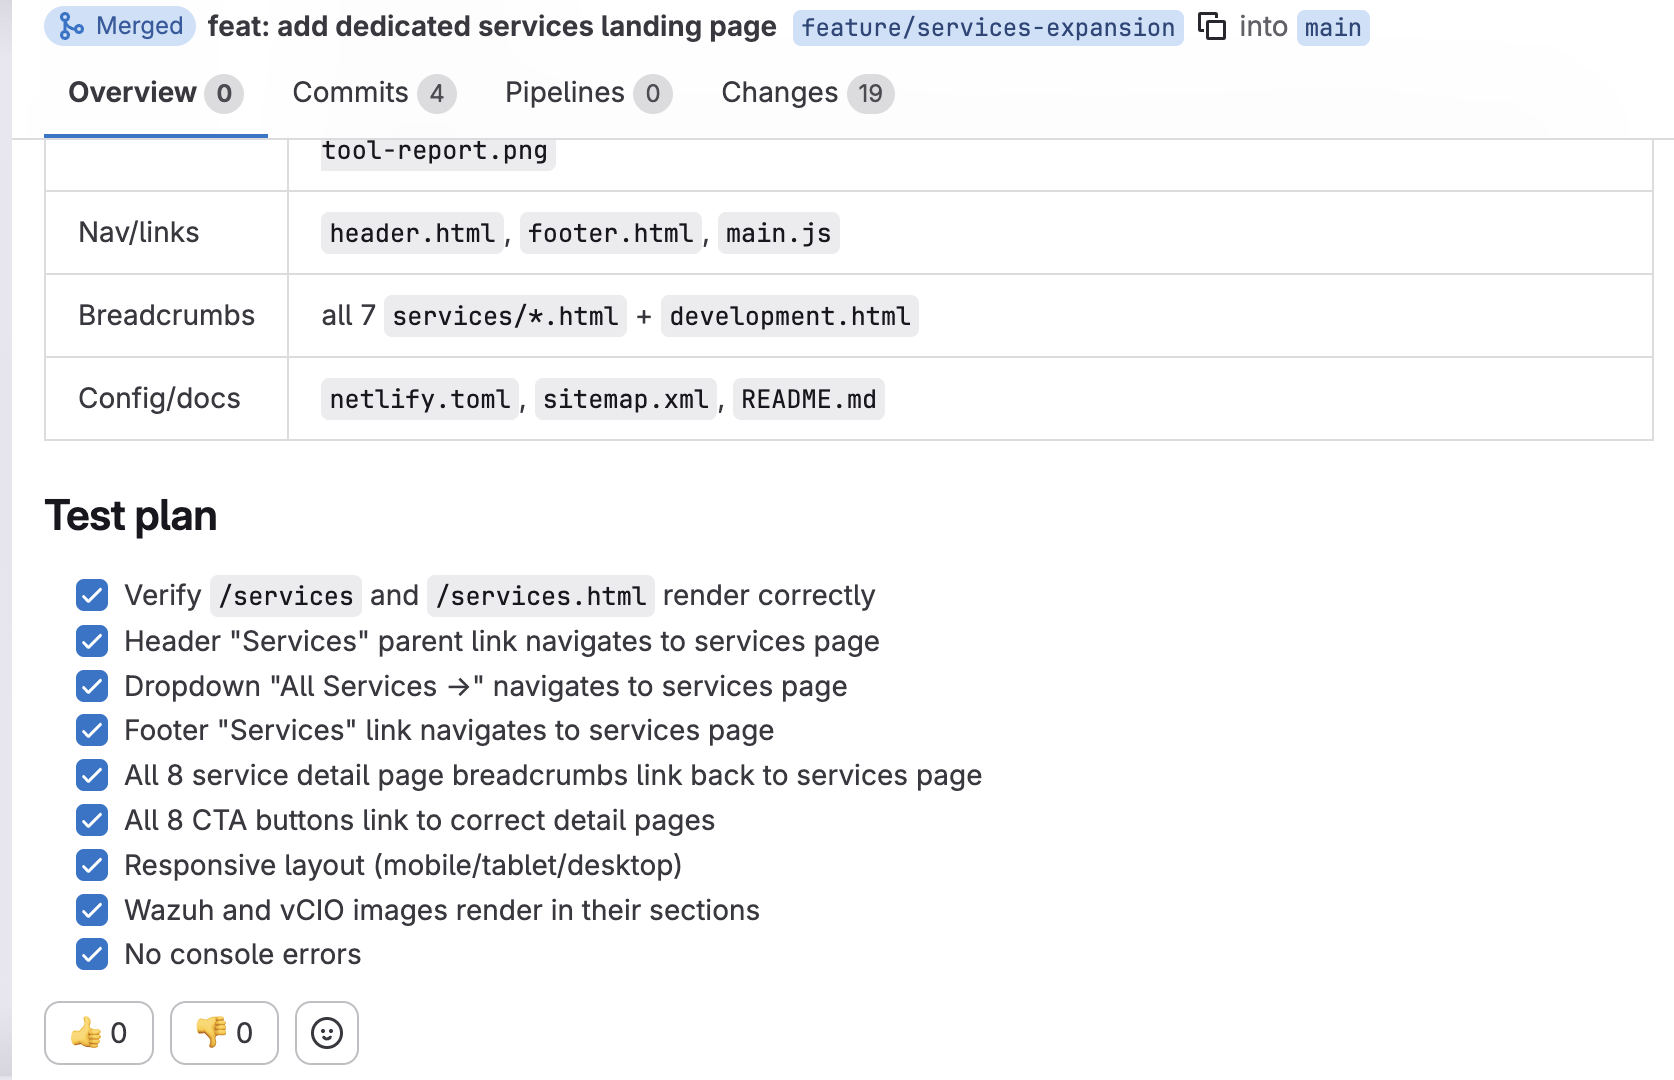Uncheck "Wazuh and vCIO images render" item

pyautogui.click(x=91, y=910)
